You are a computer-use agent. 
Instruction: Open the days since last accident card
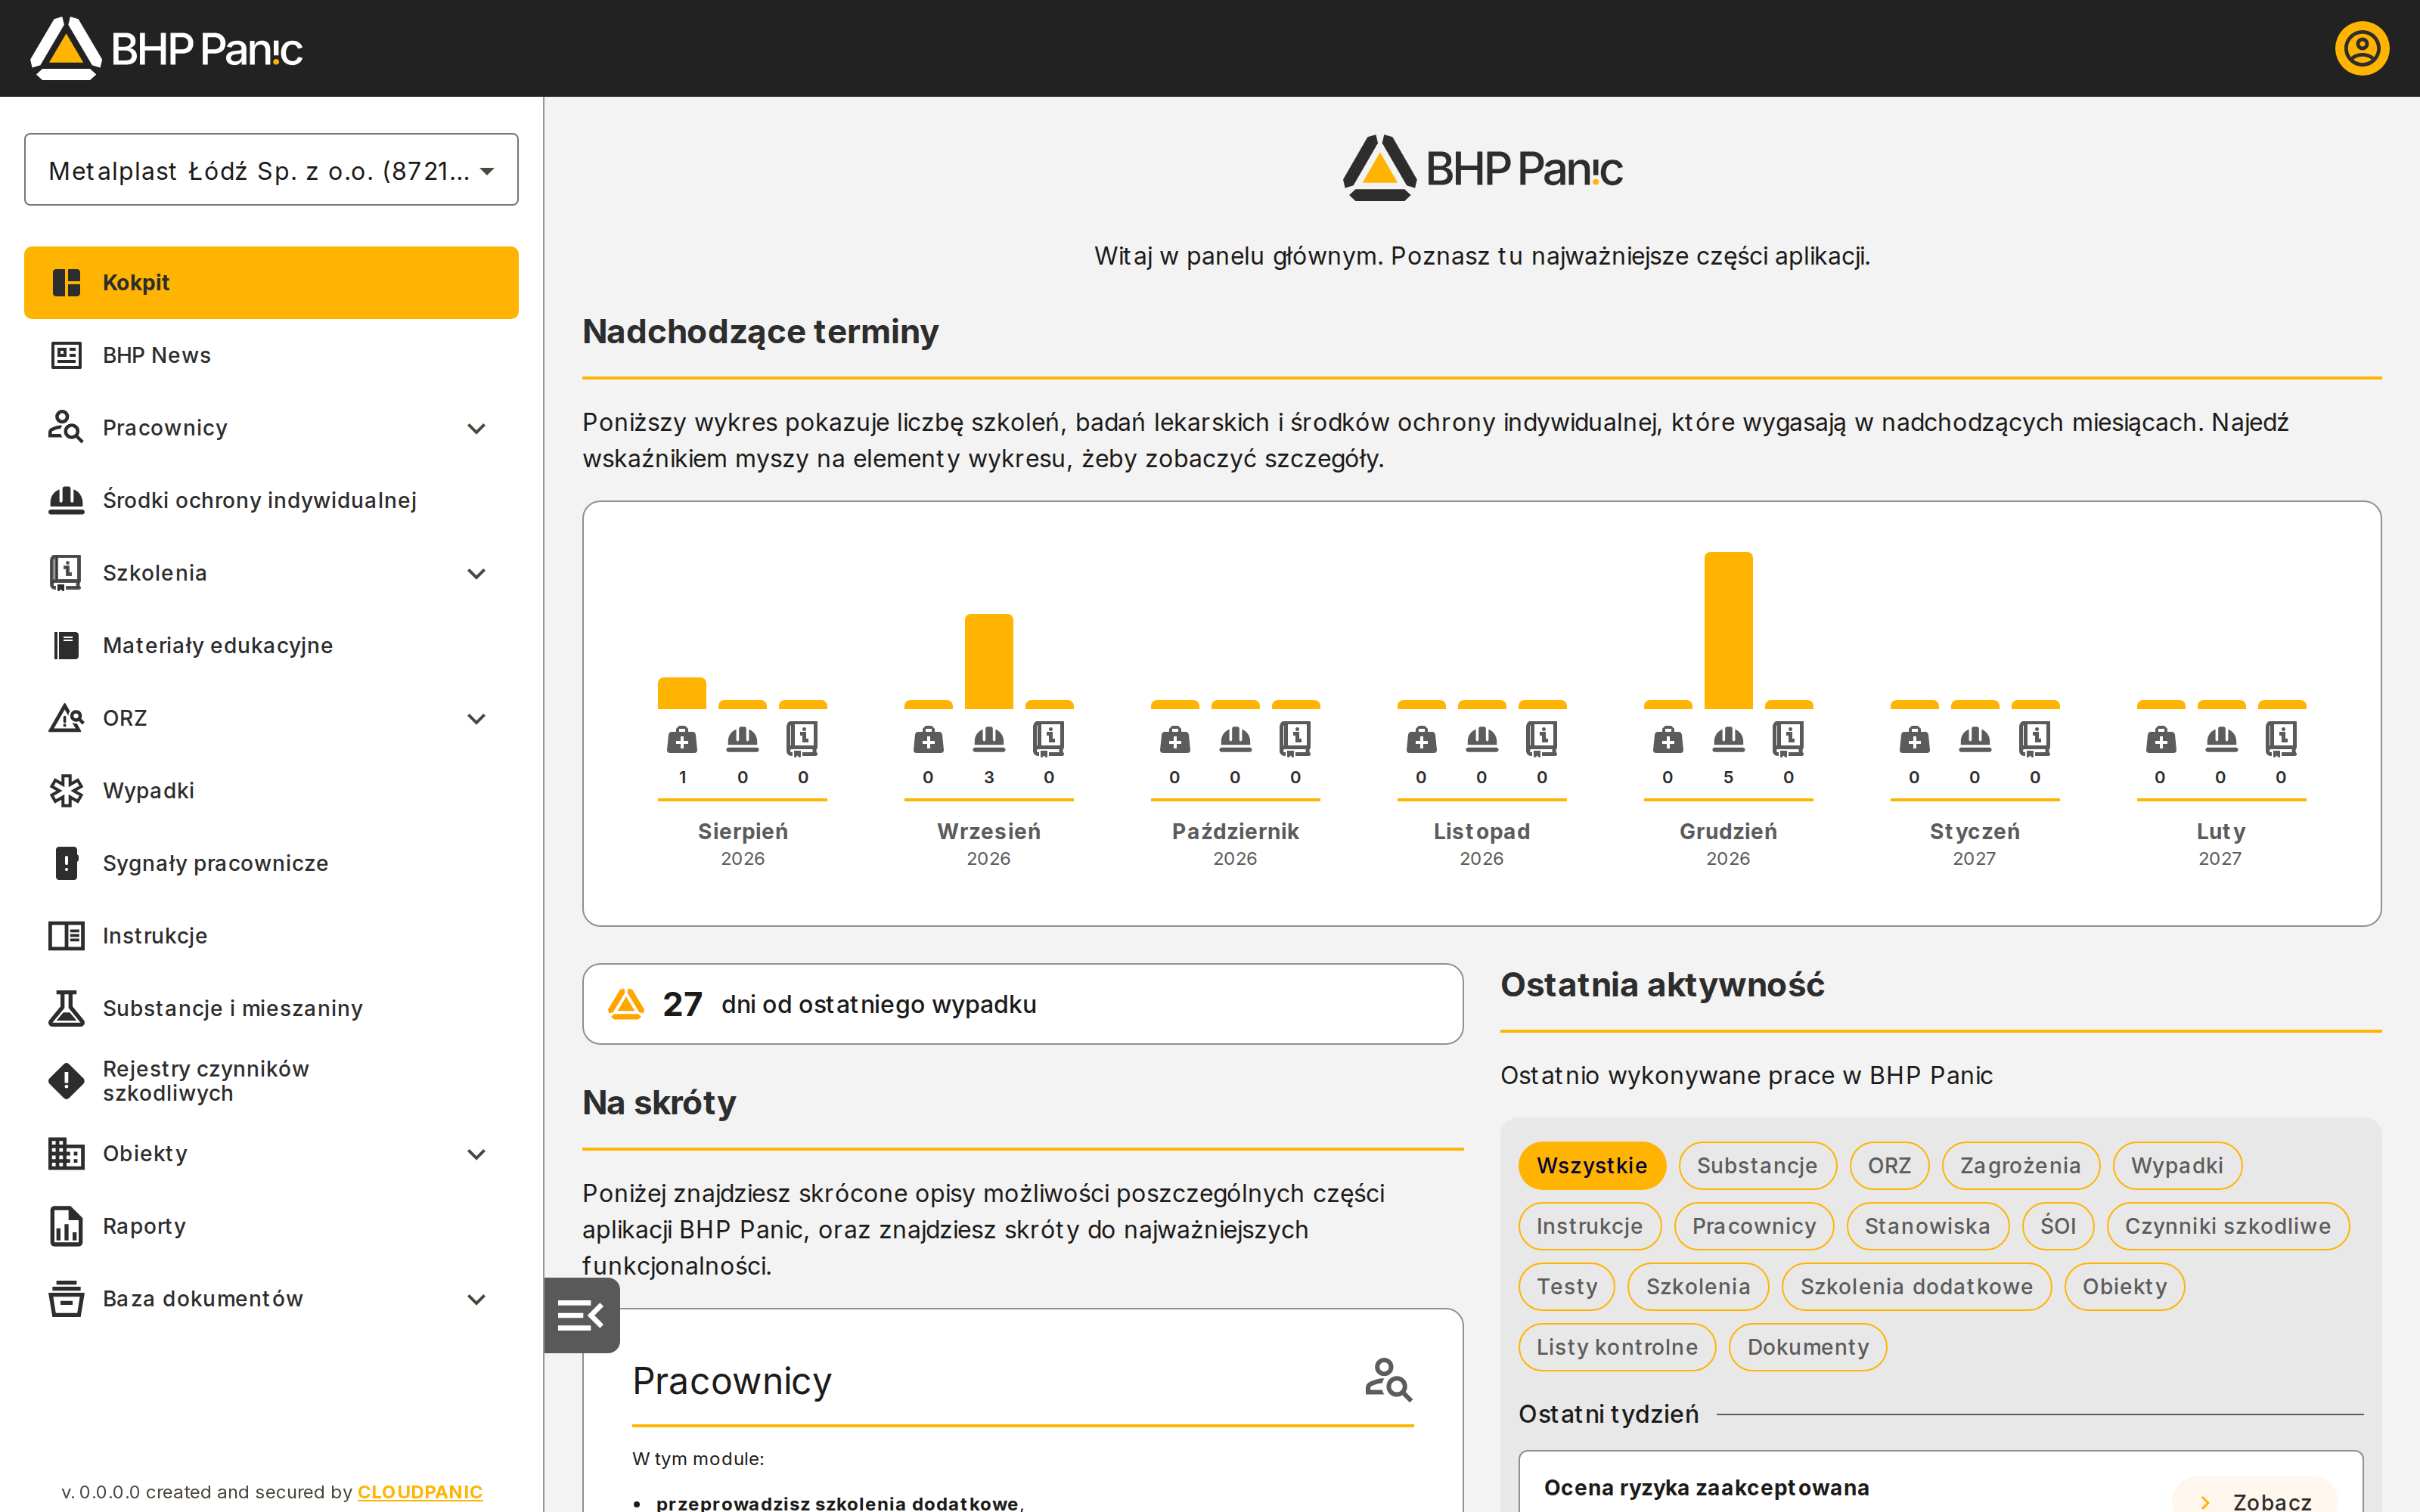pos(1022,1004)
